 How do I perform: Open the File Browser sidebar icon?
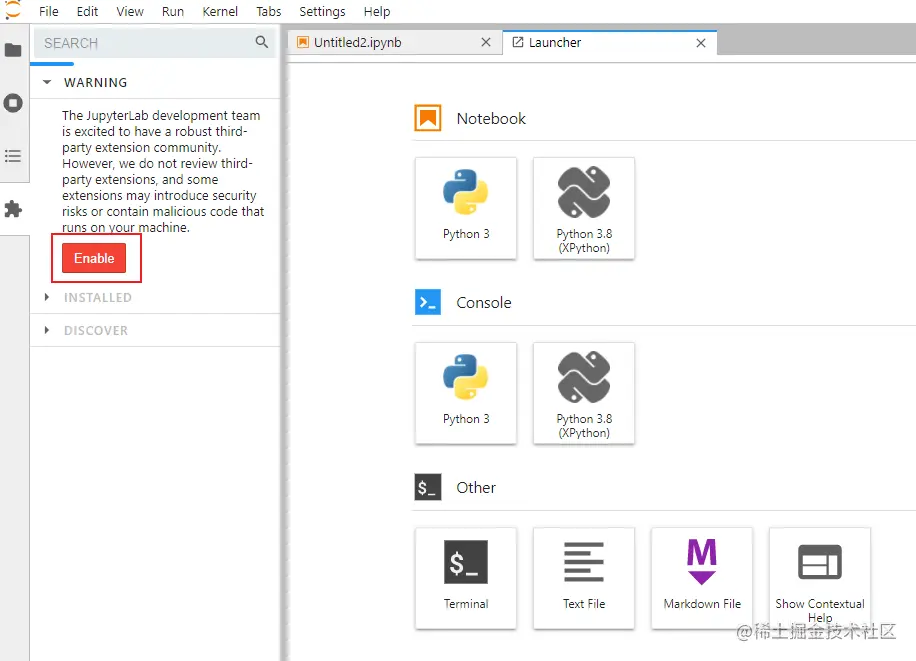[x=13, y=50]
